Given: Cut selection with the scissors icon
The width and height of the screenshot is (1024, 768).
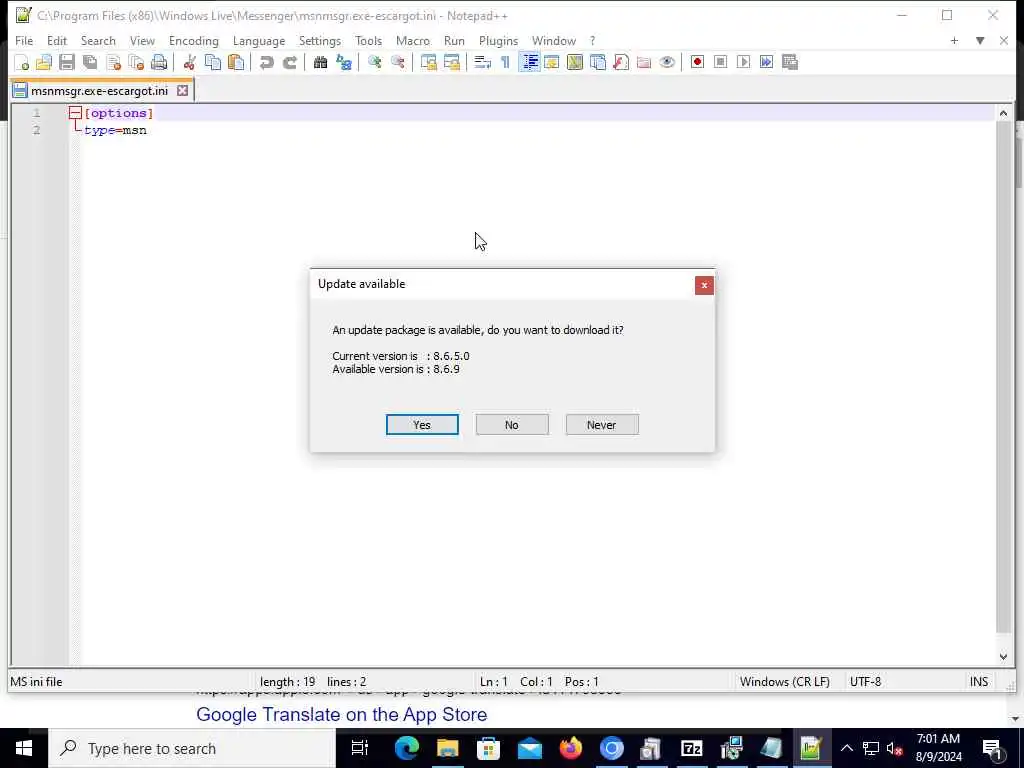Looking at the screenshot, I should (x=189, y=62).
